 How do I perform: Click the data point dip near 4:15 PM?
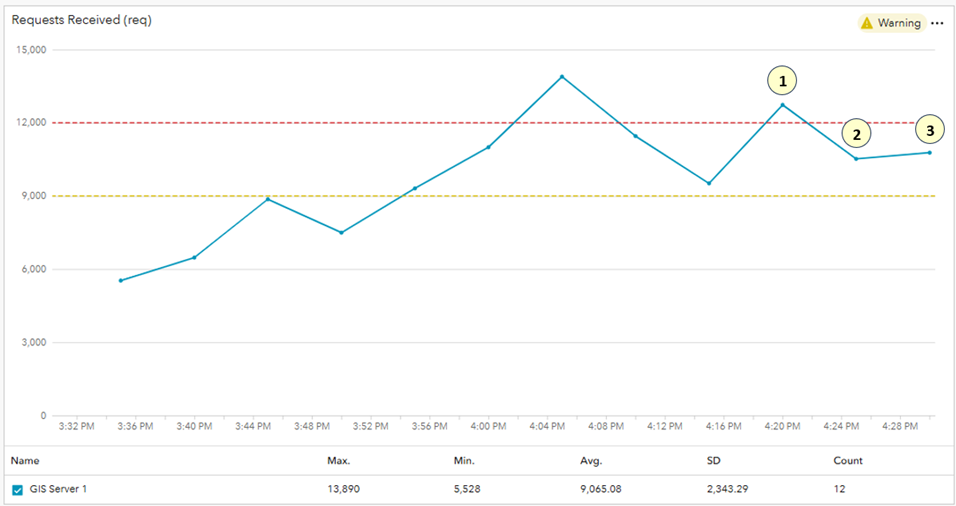pos(709,183)
